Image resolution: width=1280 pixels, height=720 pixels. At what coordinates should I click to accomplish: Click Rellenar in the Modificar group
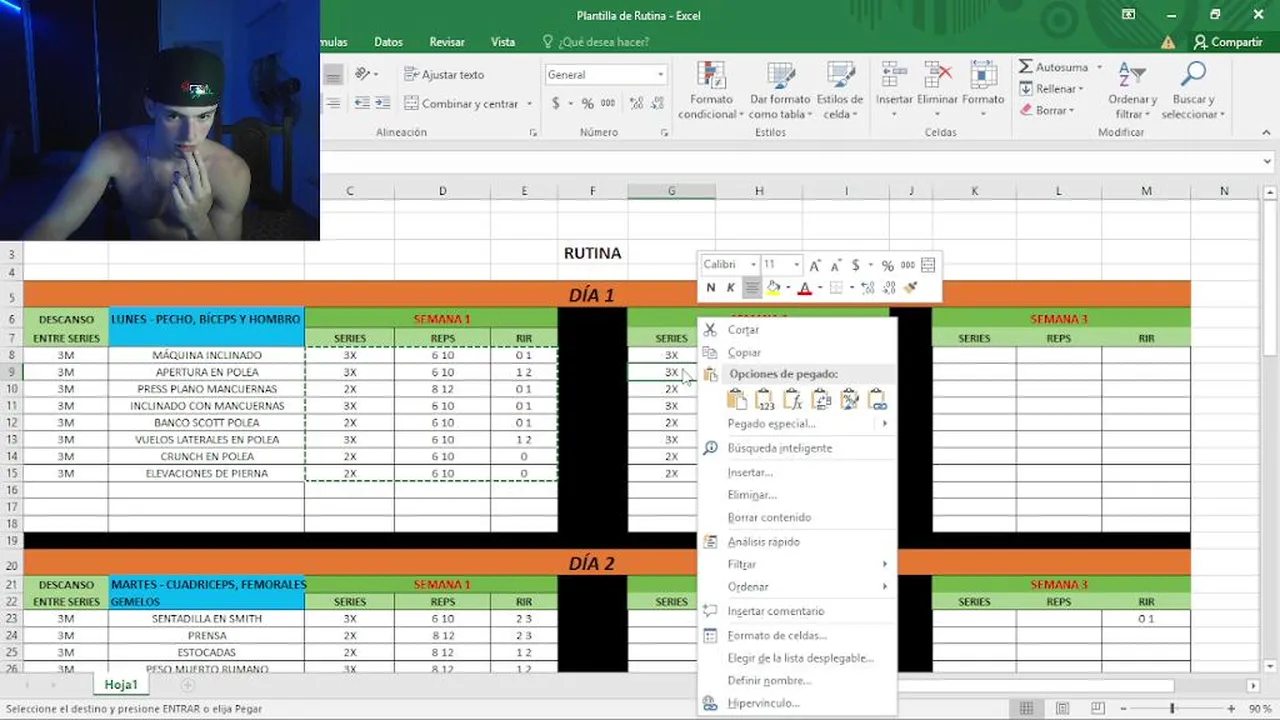(1052, 89)
